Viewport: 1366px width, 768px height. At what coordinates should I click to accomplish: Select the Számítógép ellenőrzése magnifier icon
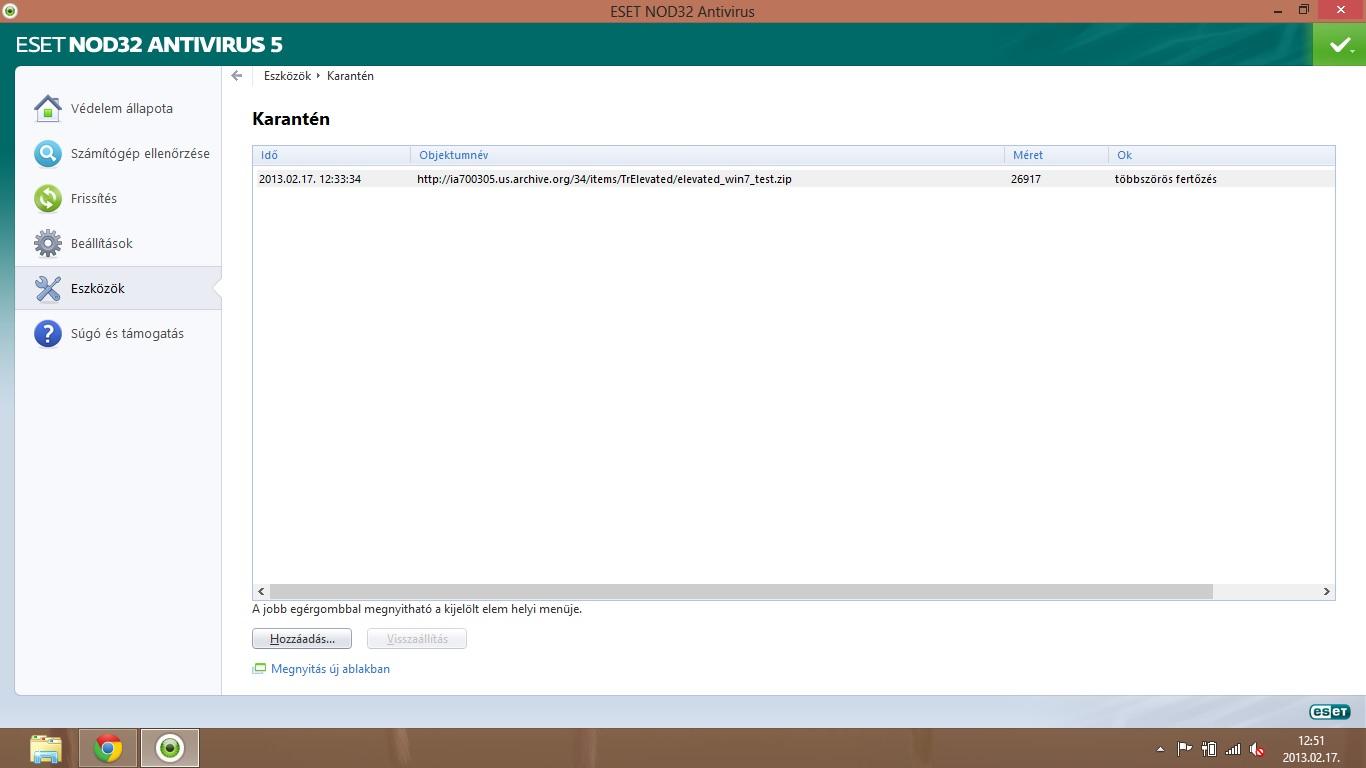tap(47, 153)
